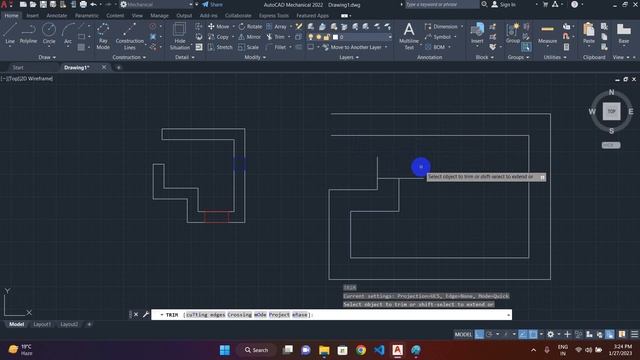Screen dimensions: 640x360
Task: Click the Multiline Text tool
Action: pyautogui.click(x=409, y=36)
